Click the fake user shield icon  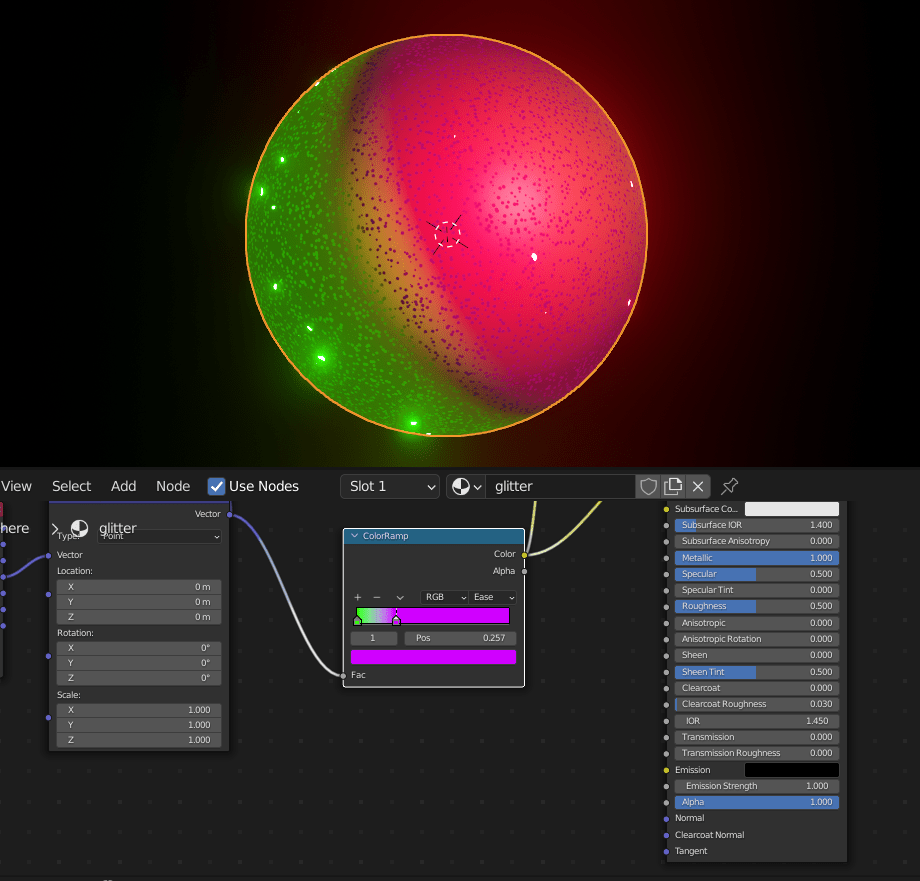(648, 486)
